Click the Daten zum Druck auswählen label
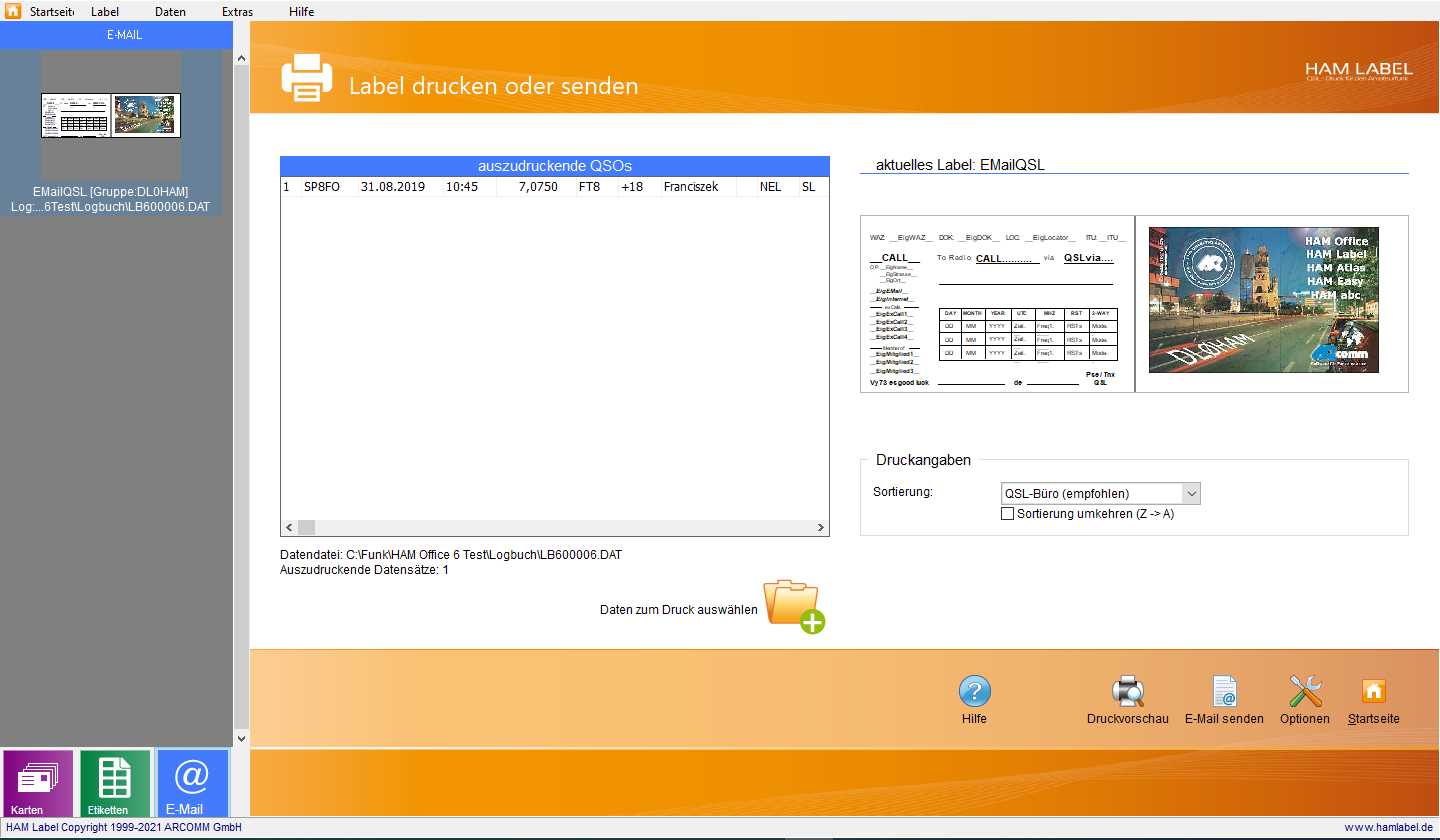Screen dimensions: 1440x840 tap(679, 610)
